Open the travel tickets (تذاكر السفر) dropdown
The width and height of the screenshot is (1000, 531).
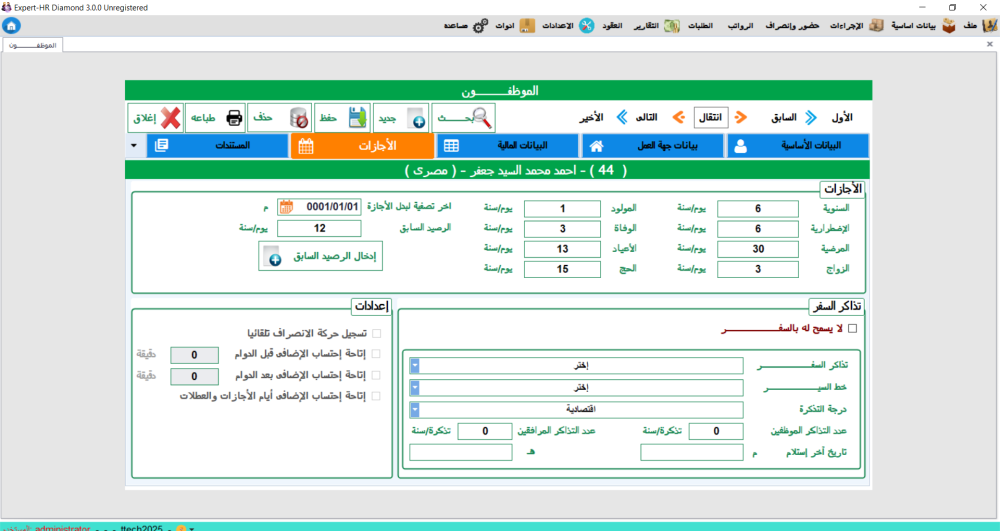click(x=415, y=366)
